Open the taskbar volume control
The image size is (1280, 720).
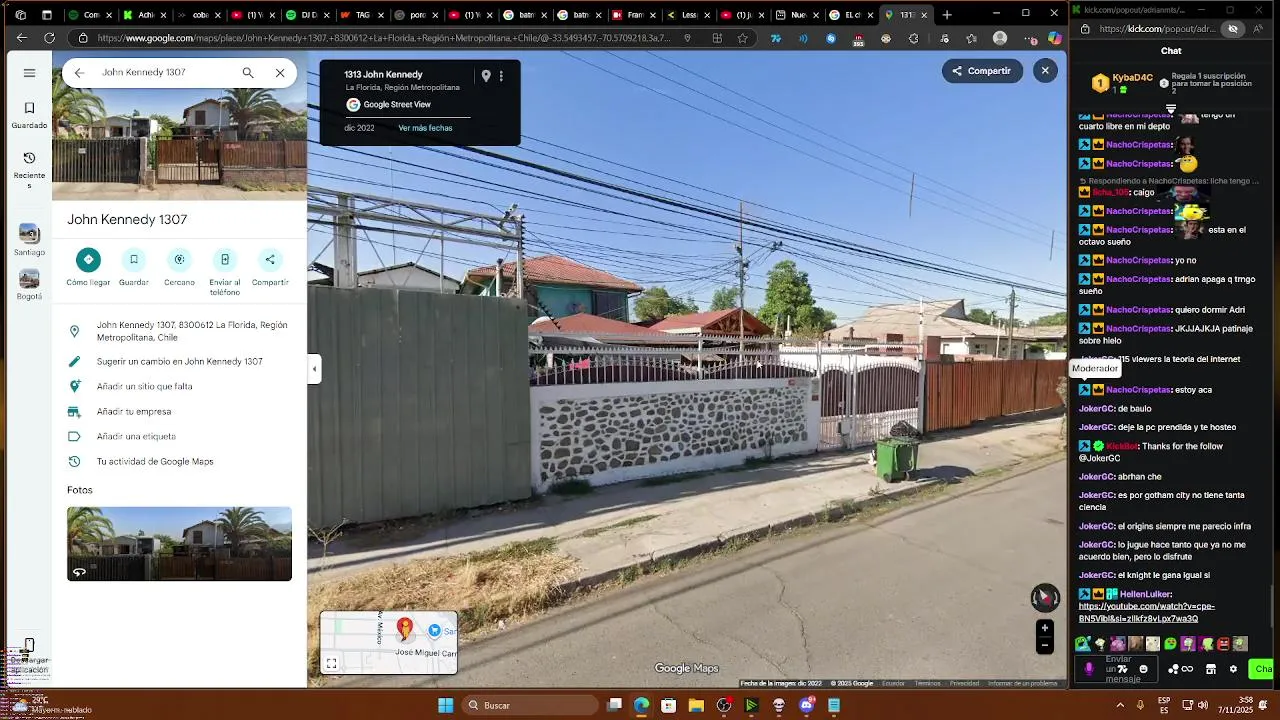1203,705
